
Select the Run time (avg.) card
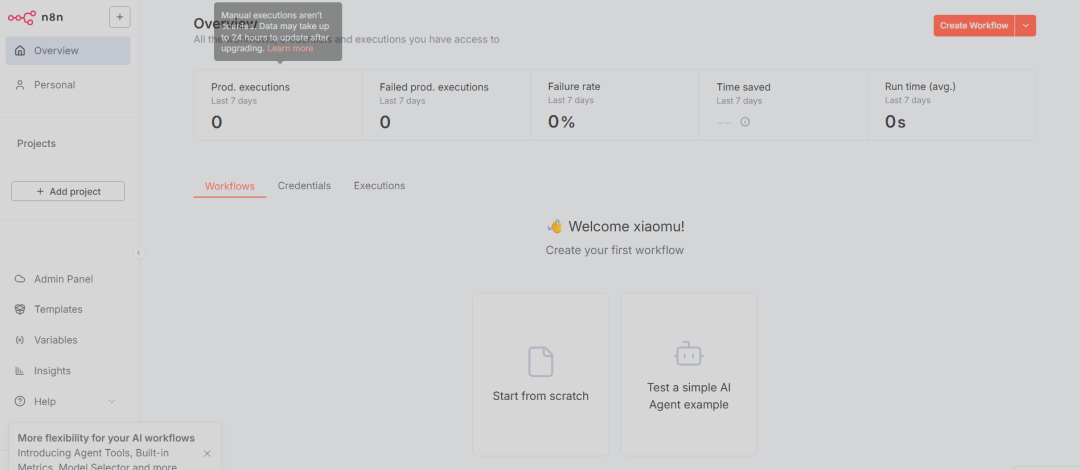tap(951, 105)
